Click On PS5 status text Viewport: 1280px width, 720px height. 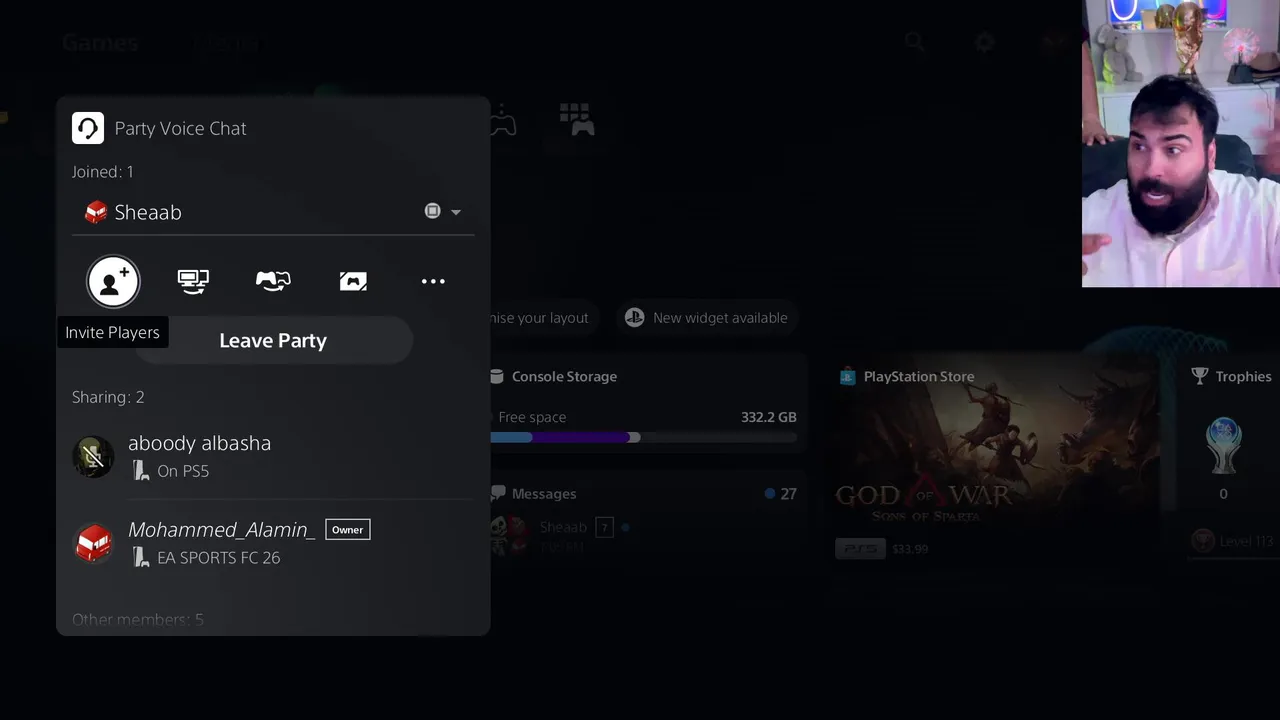pos(183,471)
